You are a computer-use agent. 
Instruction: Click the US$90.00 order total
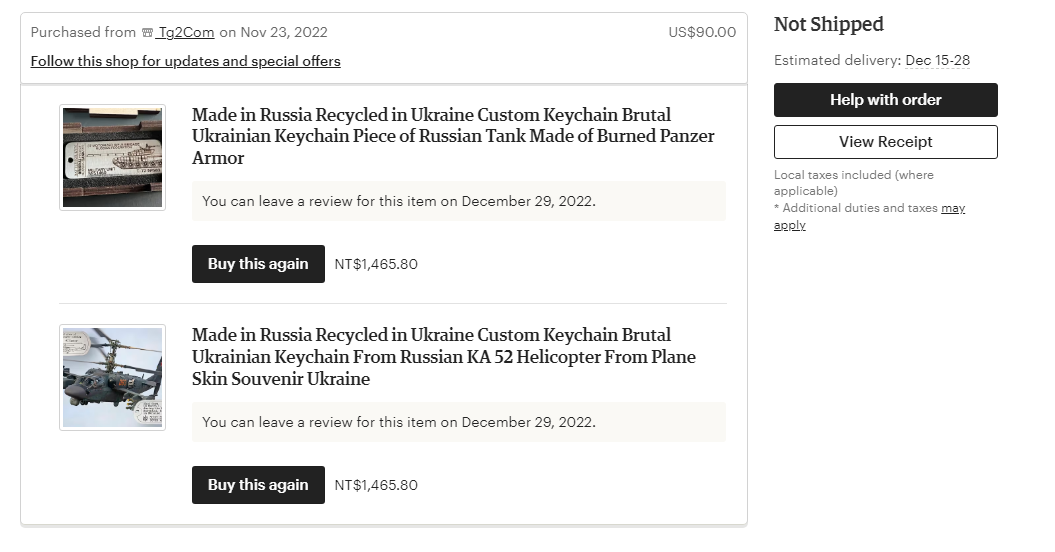pyautogui.click(x=702, y=32)
